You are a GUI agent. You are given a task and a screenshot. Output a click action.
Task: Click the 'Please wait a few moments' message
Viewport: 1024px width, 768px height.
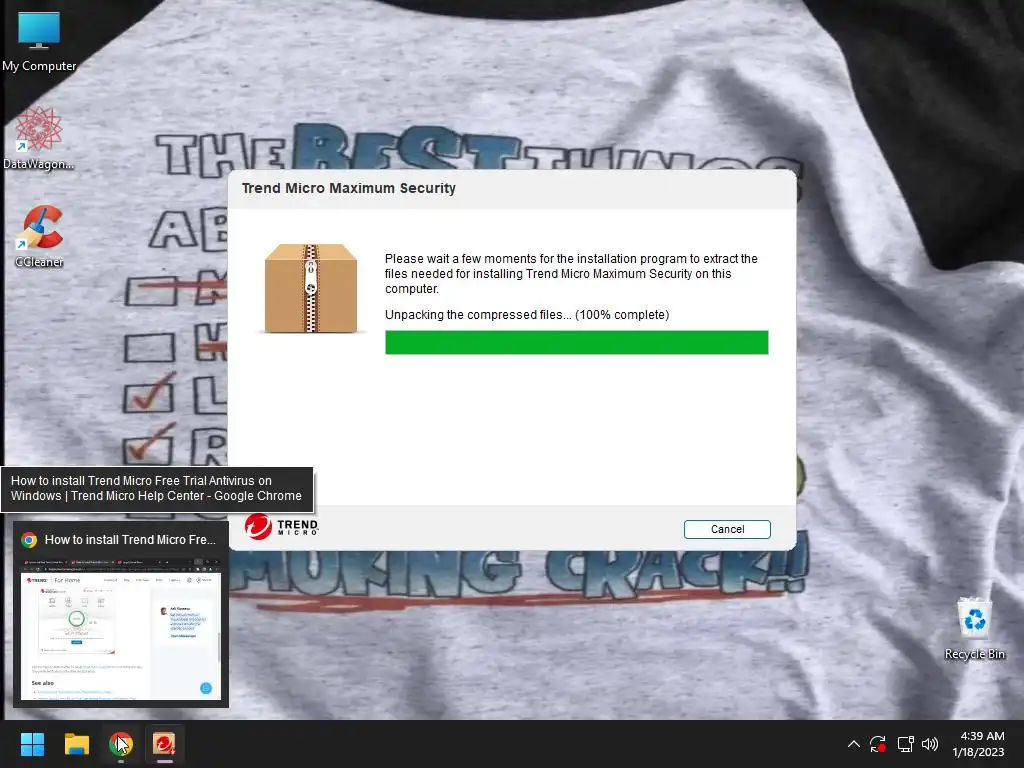(571, 274)
